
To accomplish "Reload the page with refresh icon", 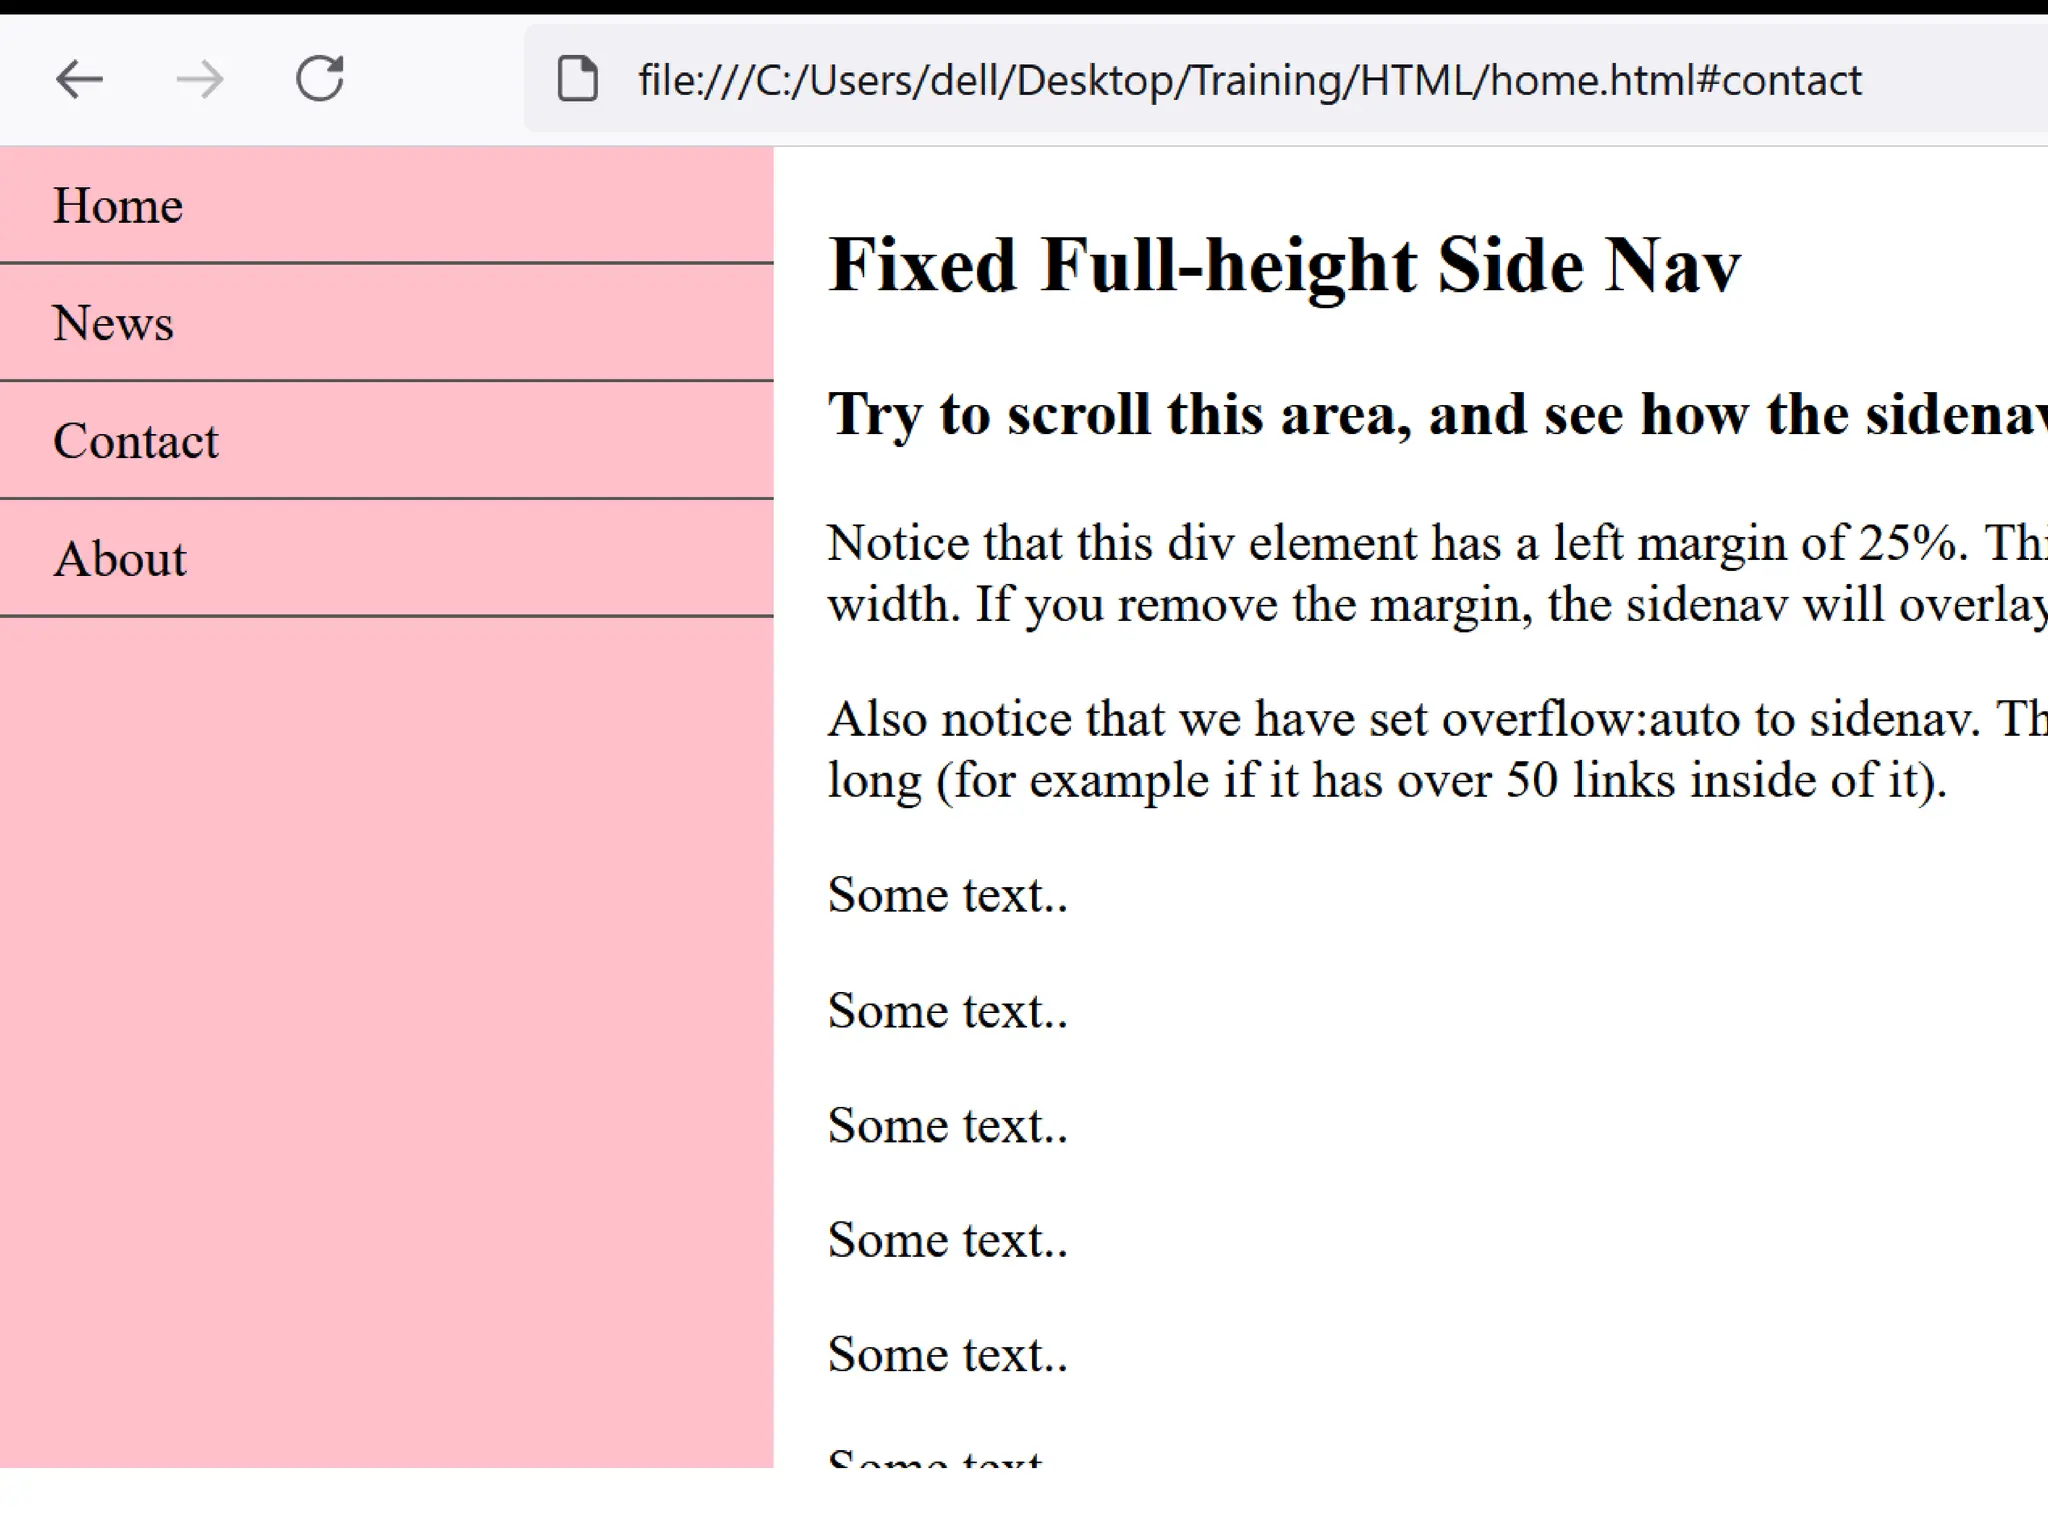I will [320, 79].
